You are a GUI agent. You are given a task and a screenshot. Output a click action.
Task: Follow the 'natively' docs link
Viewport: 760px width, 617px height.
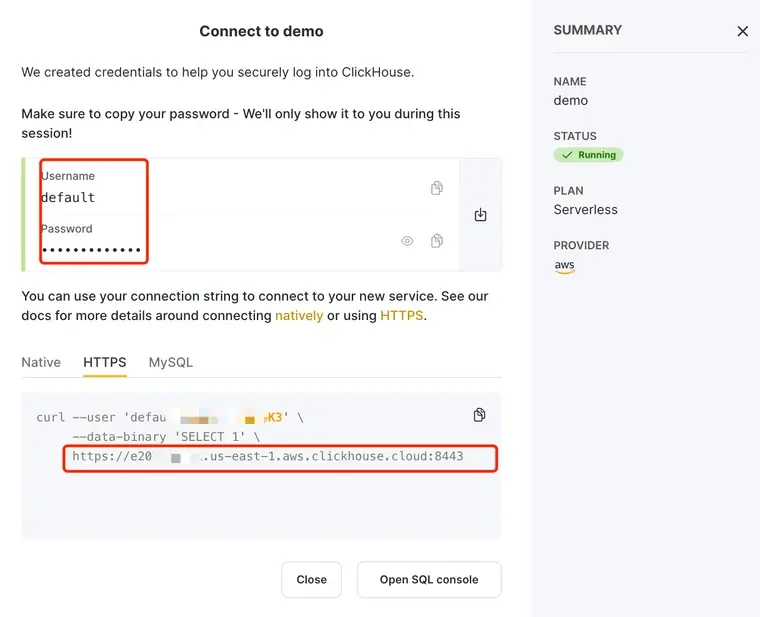click(x=299, y=315)
